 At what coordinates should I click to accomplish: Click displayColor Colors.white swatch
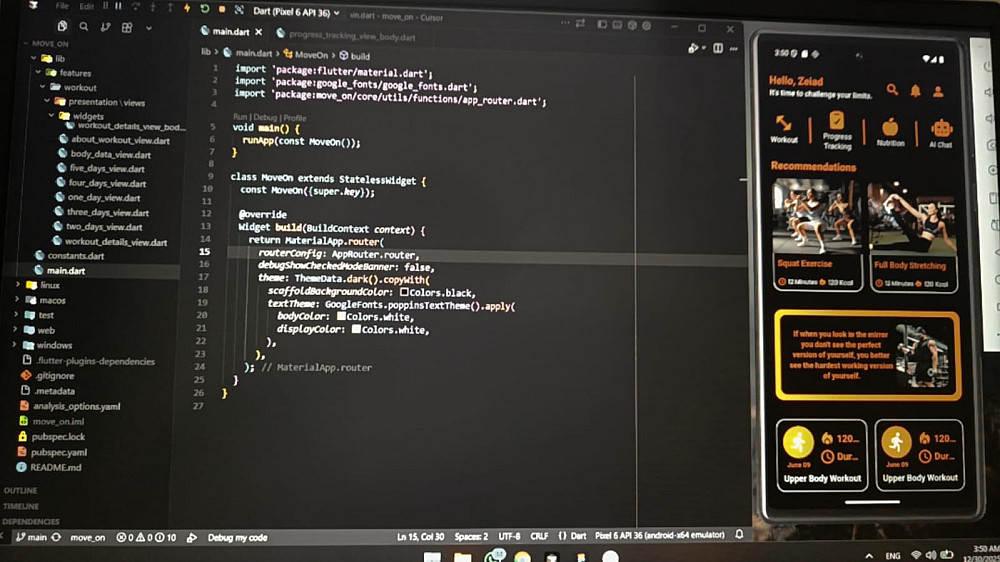click(x=357, y=329)
